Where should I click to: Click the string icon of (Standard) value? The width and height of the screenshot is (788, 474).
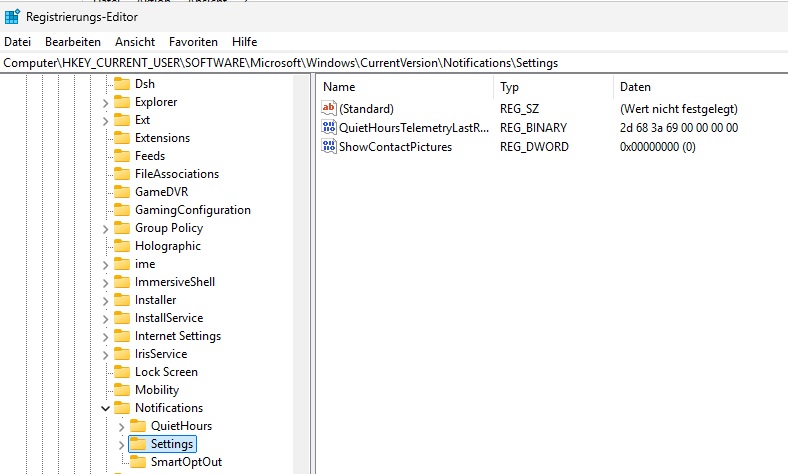(329, 108)
